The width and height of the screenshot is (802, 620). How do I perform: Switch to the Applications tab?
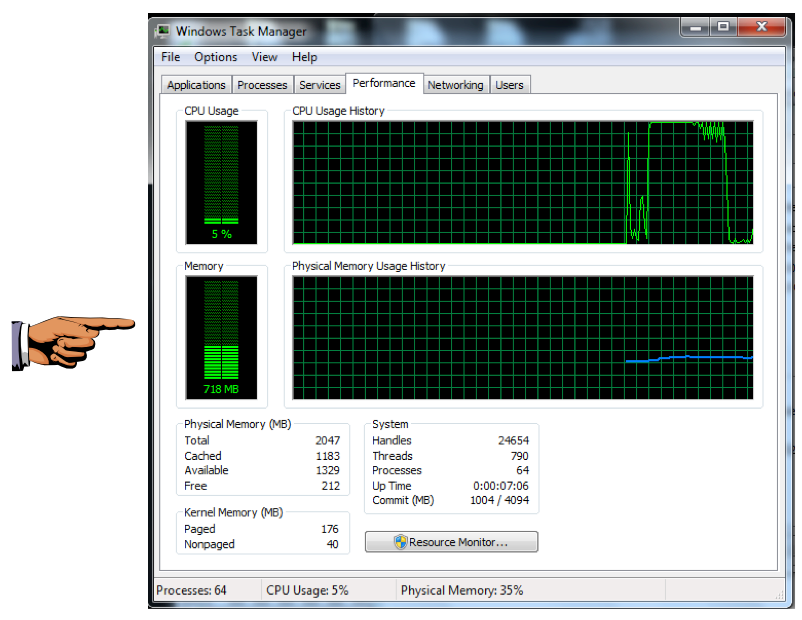196,85
